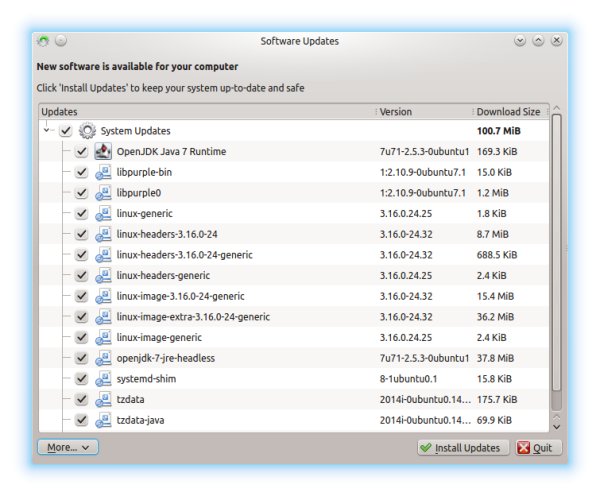Click the window menu icon in title bar
Image resolution: width=600 pixels, height=496 pixels.
tap(43, 41)
